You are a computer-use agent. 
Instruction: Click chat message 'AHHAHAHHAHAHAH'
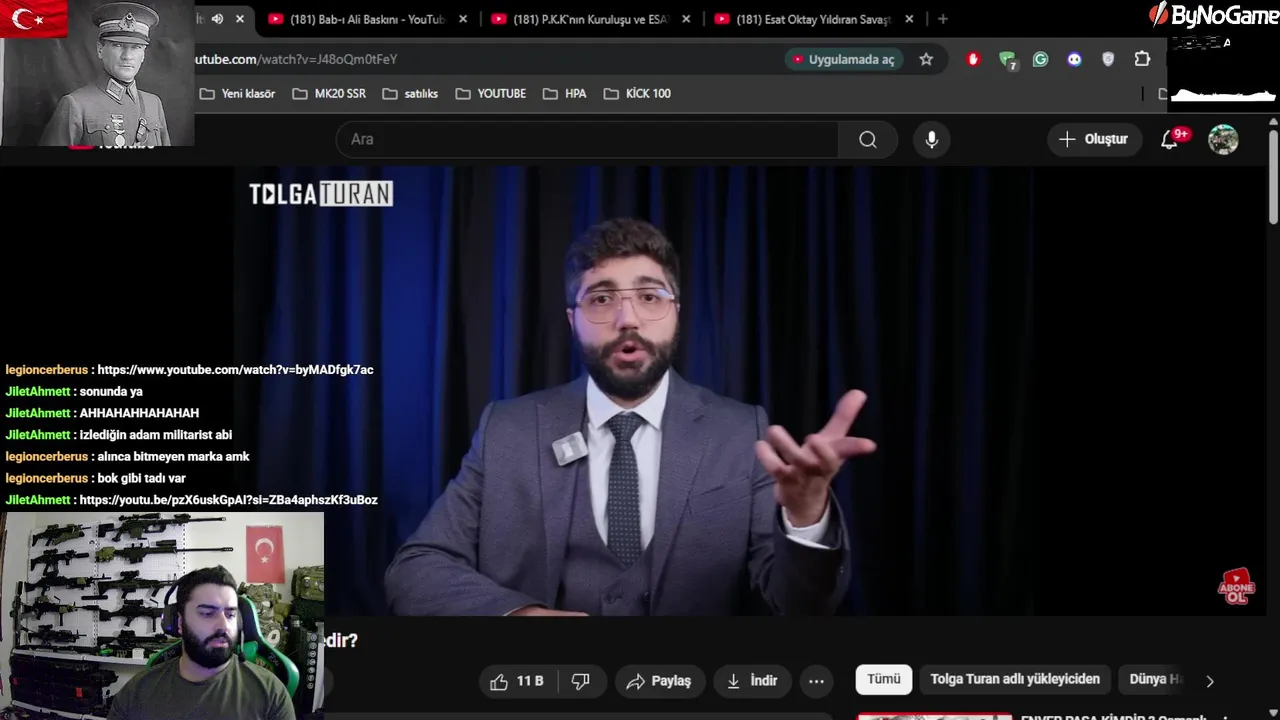tap(139, 413)
